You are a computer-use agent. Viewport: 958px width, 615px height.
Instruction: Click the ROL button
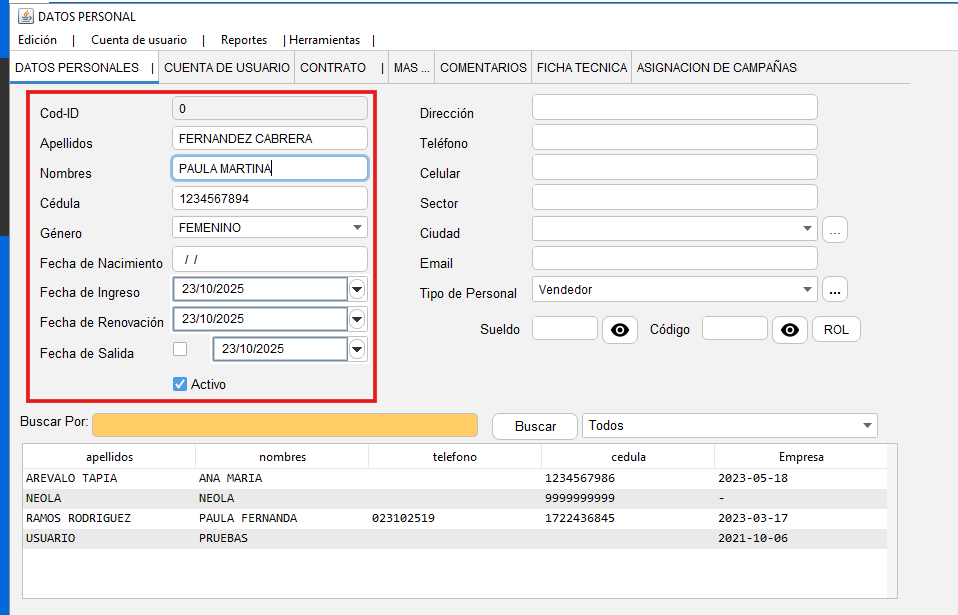(x=836, y=329)
